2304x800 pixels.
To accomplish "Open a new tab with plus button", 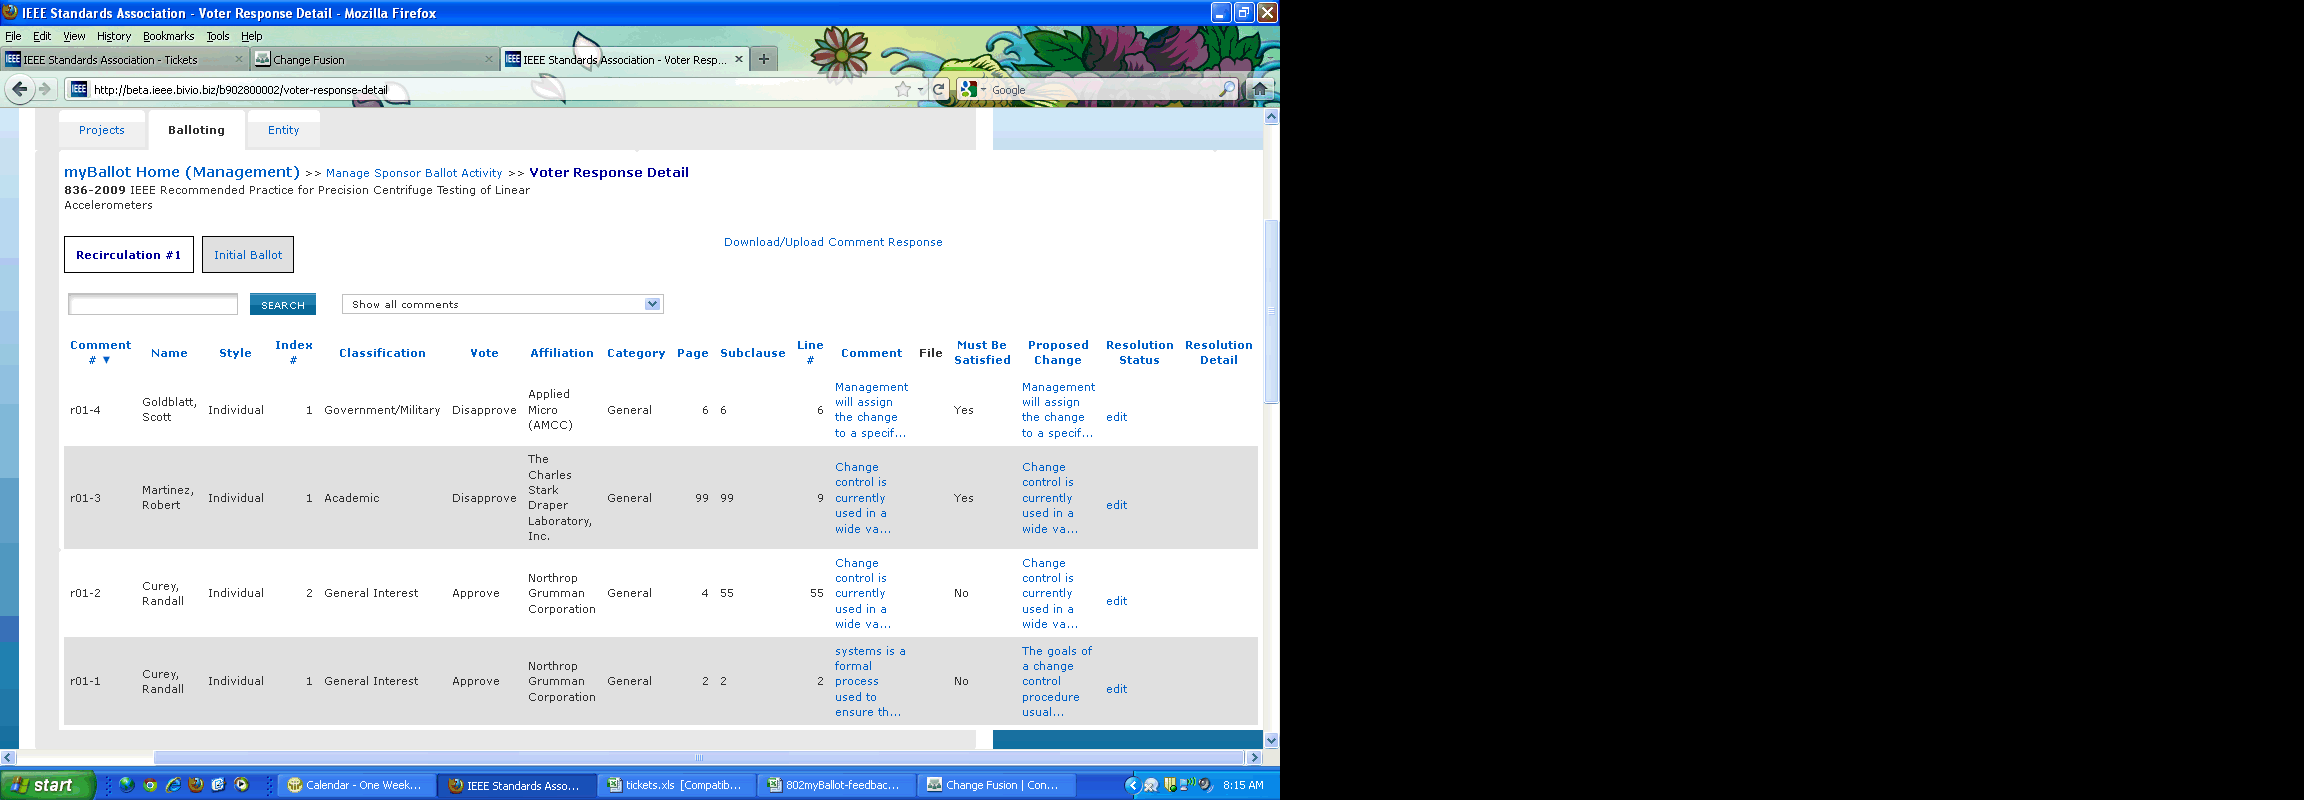I will (764, 59).
